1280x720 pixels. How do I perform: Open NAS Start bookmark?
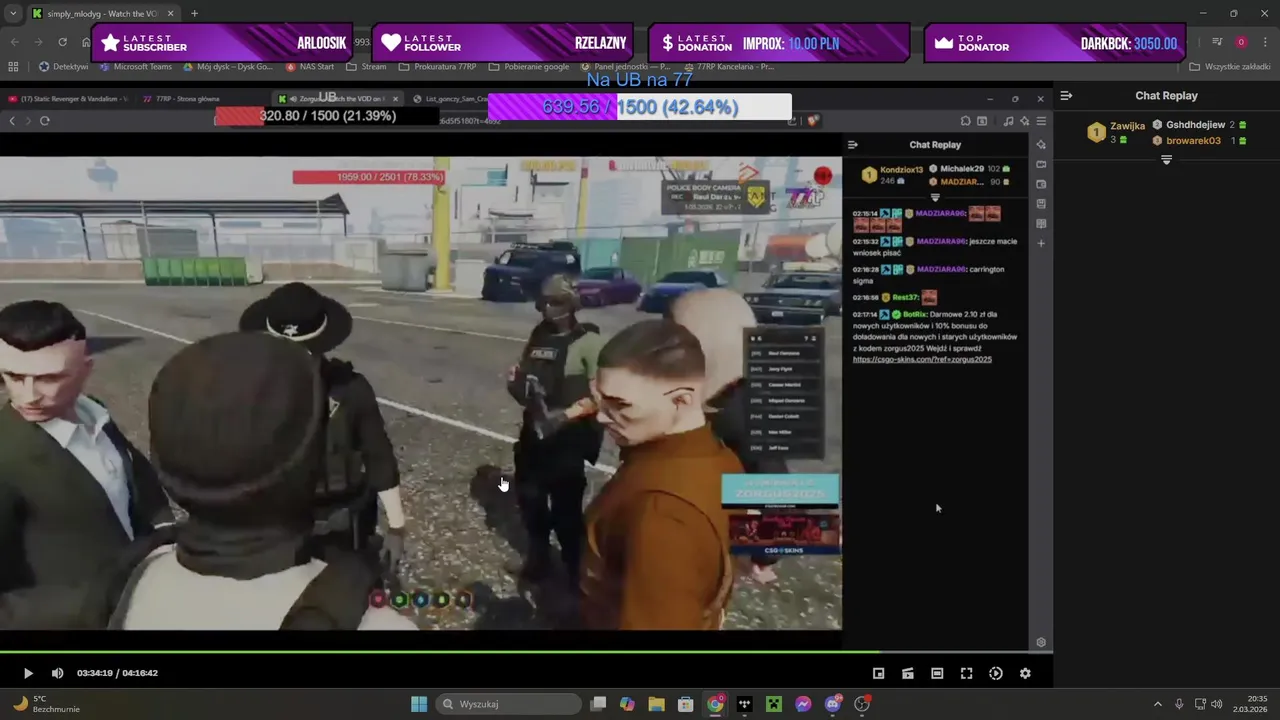click(310, 67)
